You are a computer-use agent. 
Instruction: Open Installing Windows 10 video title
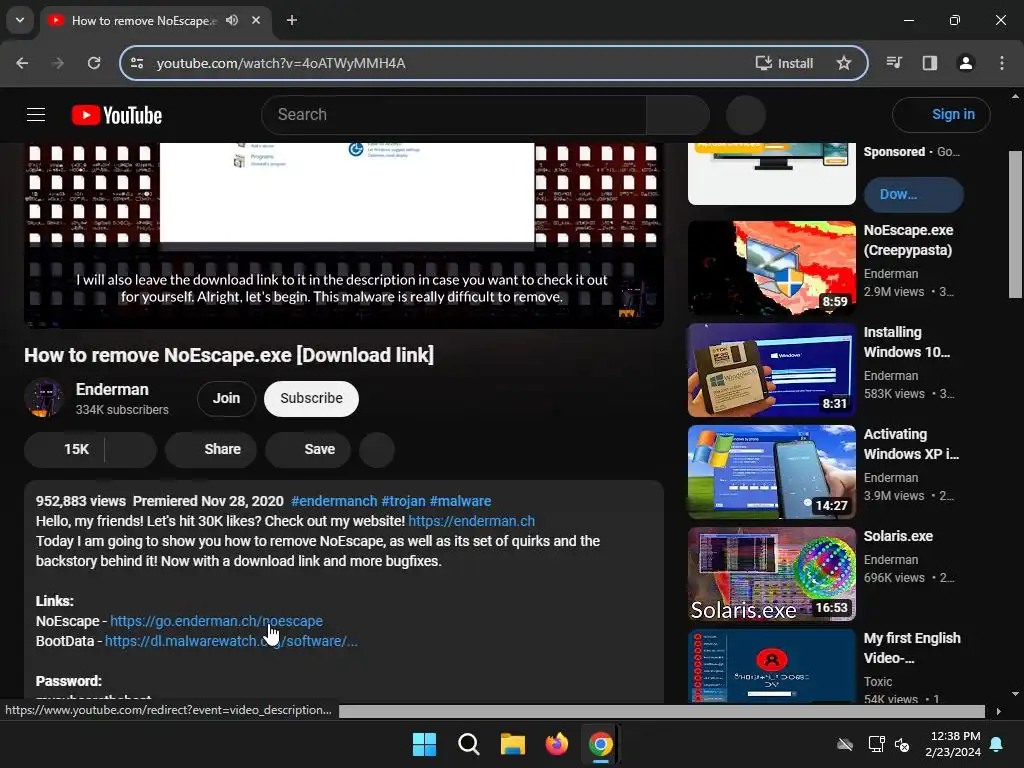[906, 342]
